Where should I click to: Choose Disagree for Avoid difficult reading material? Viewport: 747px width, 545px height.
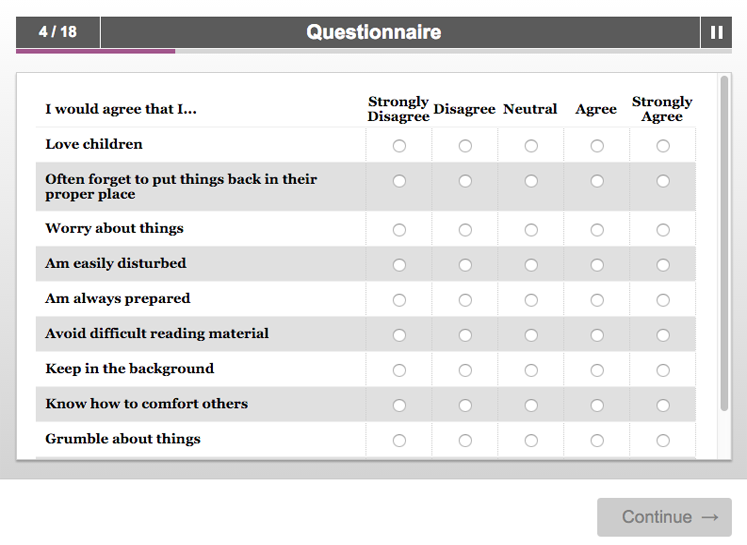(x=465, y=335)
